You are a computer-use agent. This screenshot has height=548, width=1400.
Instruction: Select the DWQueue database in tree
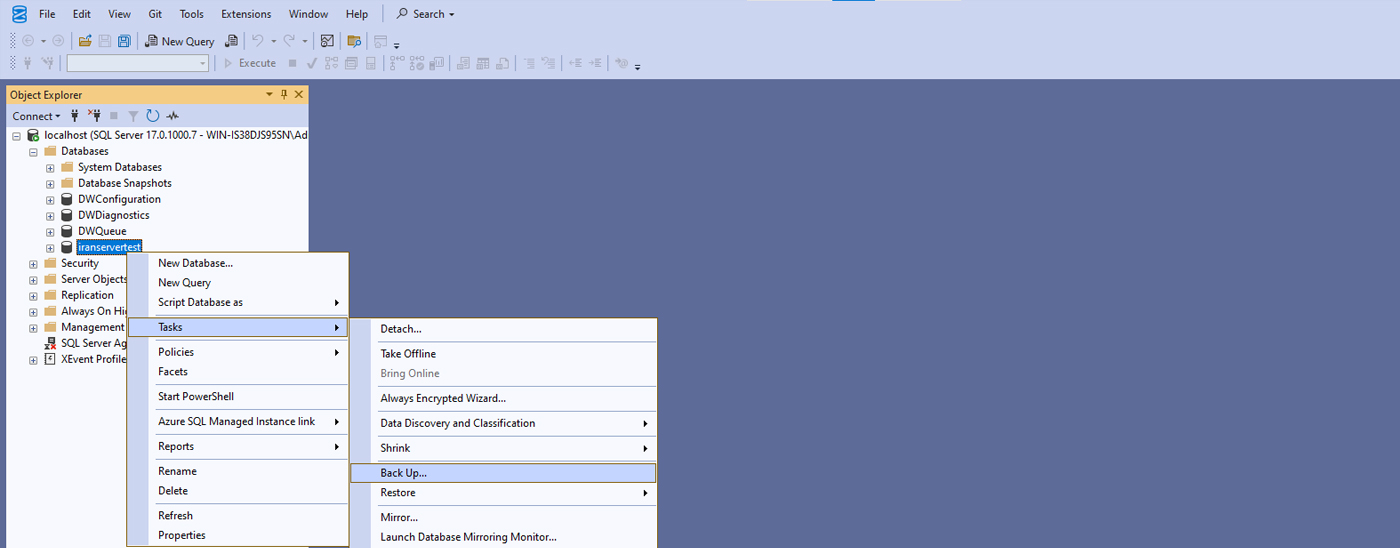[102, 232]
